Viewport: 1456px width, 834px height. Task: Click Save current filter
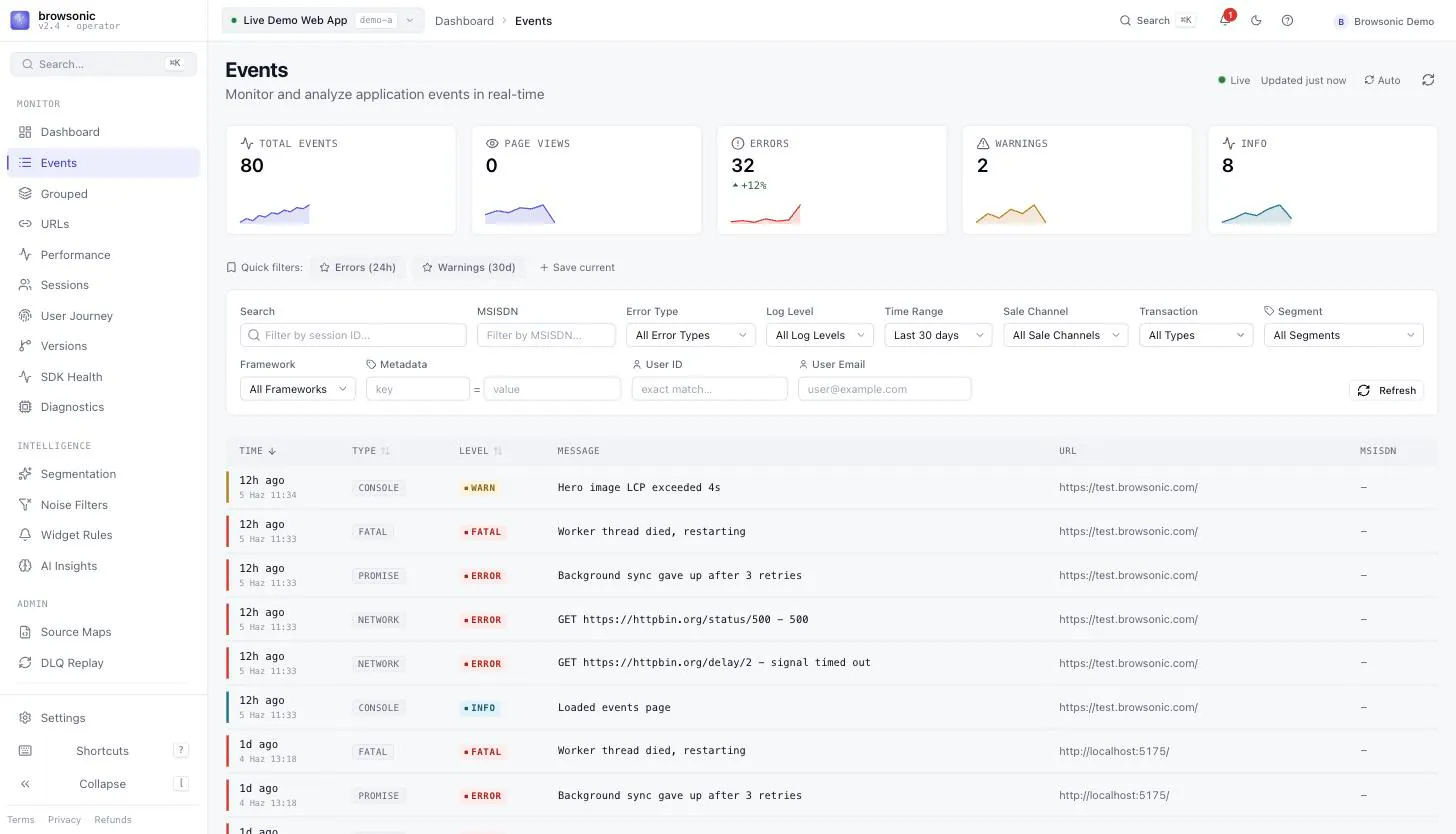577,267
